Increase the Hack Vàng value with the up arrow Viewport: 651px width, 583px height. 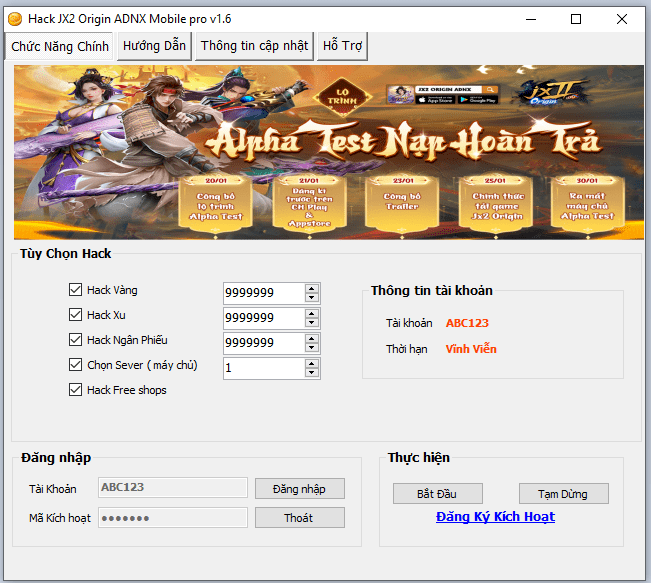tap(312, 288)
